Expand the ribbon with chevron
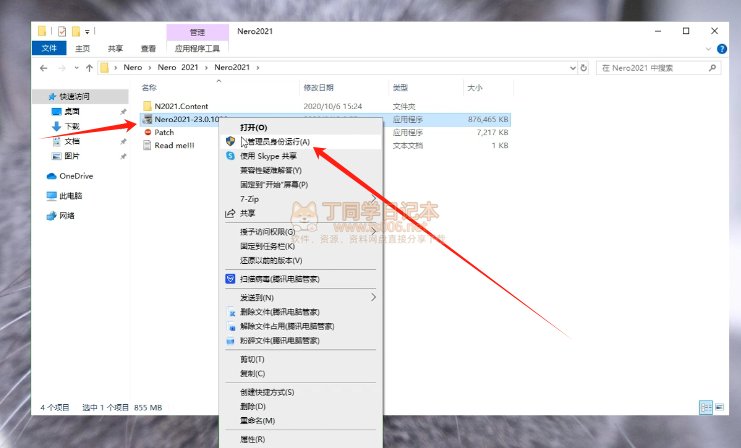The height and width of the screenshot is (448, 741). pyautogui.click(x=708, y=49)
